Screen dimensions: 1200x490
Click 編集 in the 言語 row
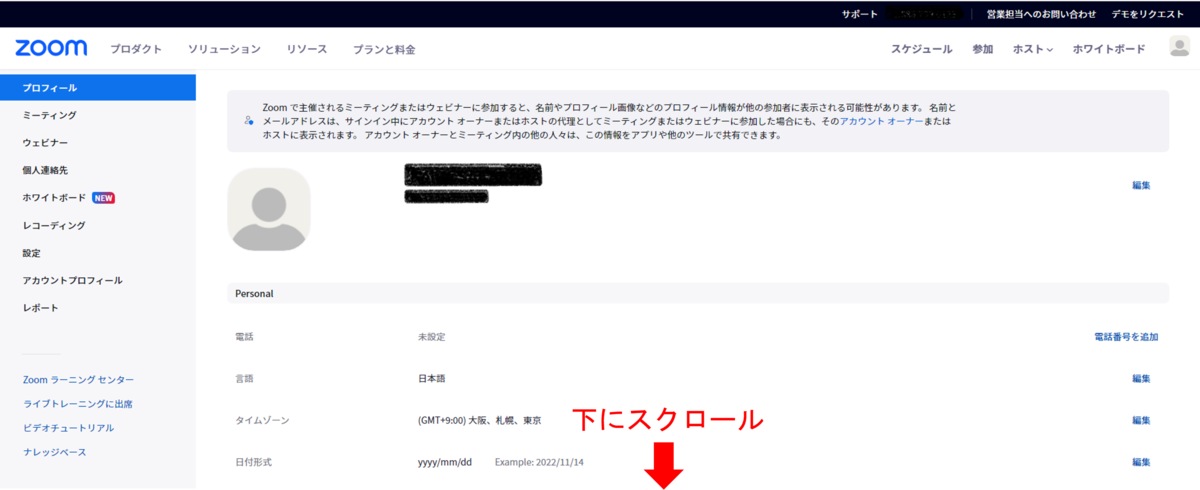[x=1141, y=379]
